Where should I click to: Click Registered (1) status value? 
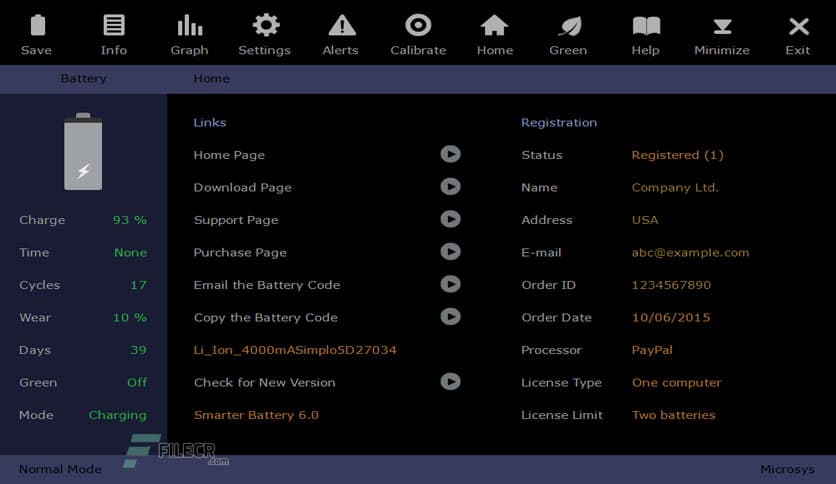(x=678, y=155)
